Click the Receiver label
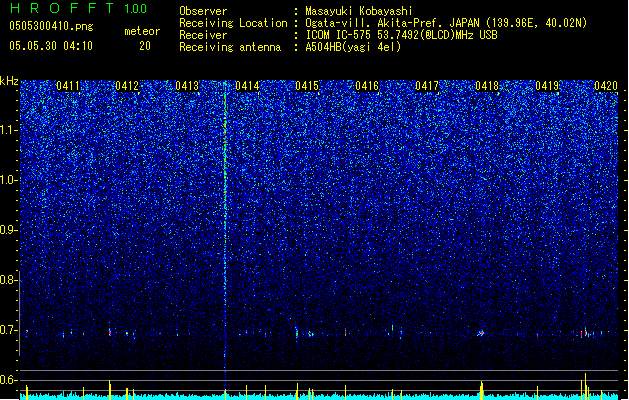 203,35
